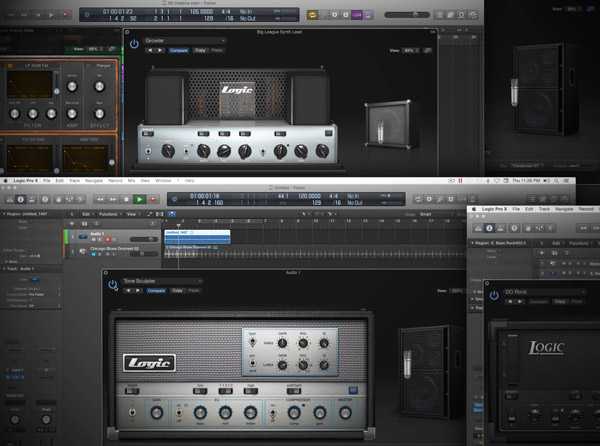Click the Forward button in main transport
The width and height of the screenshot is (600, 446).
113,199
